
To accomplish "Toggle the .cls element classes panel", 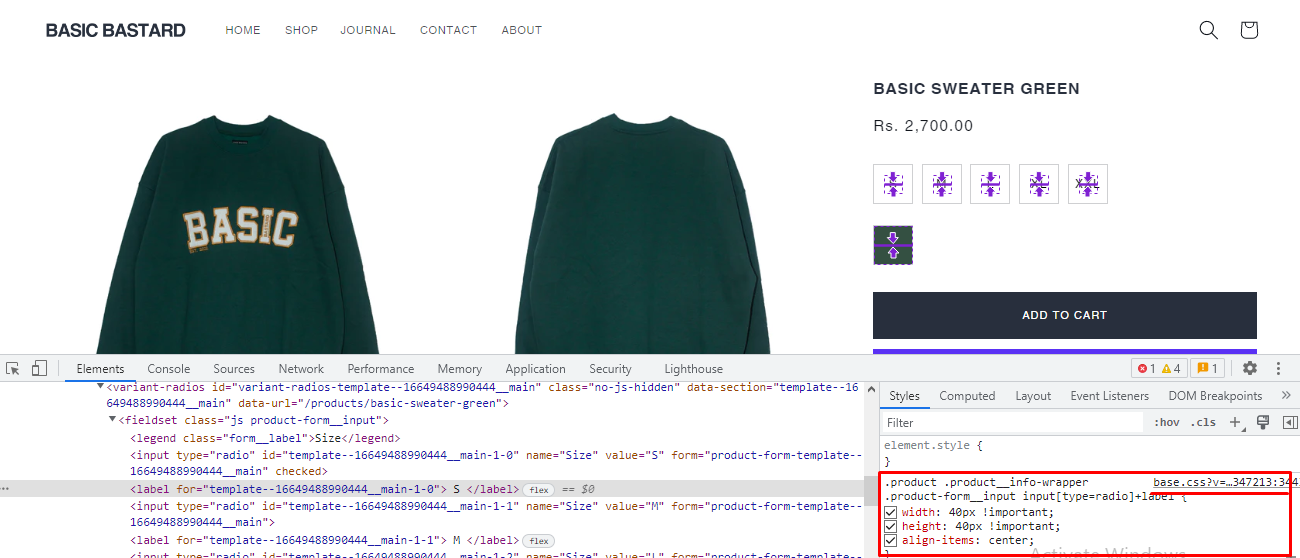I will coord(1205,422).
